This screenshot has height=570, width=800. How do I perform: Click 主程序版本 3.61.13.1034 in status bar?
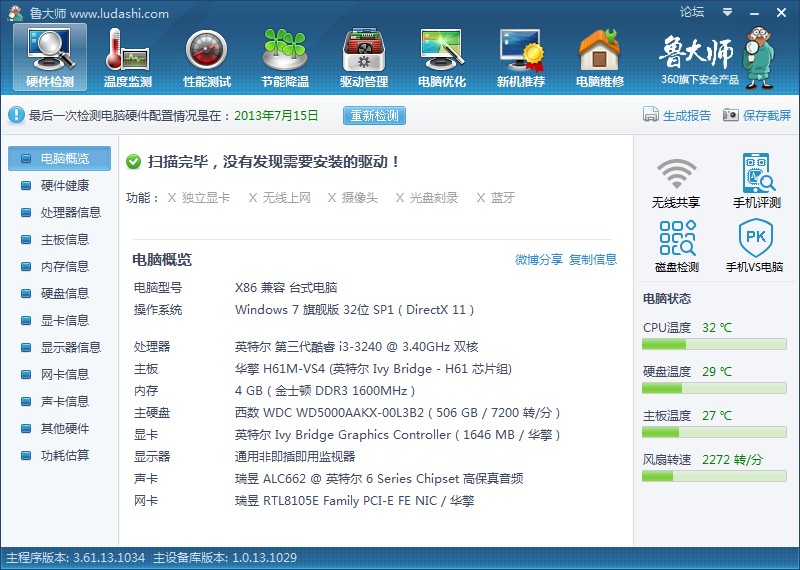tap(76, 557)
